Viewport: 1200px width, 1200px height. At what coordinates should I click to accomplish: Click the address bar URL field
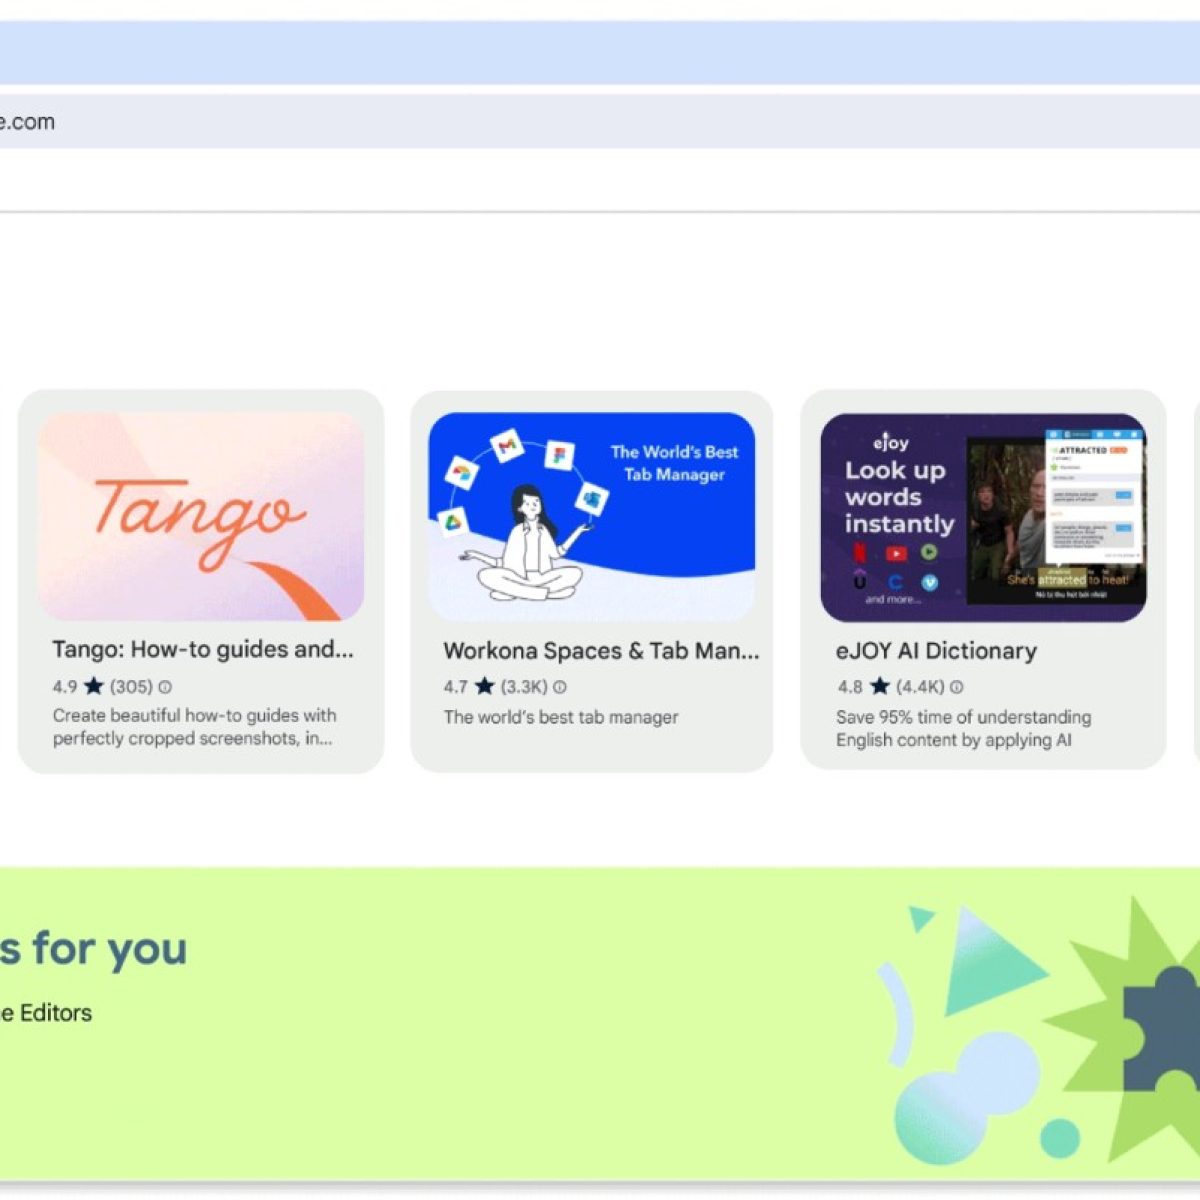click(x=600, y=122)
